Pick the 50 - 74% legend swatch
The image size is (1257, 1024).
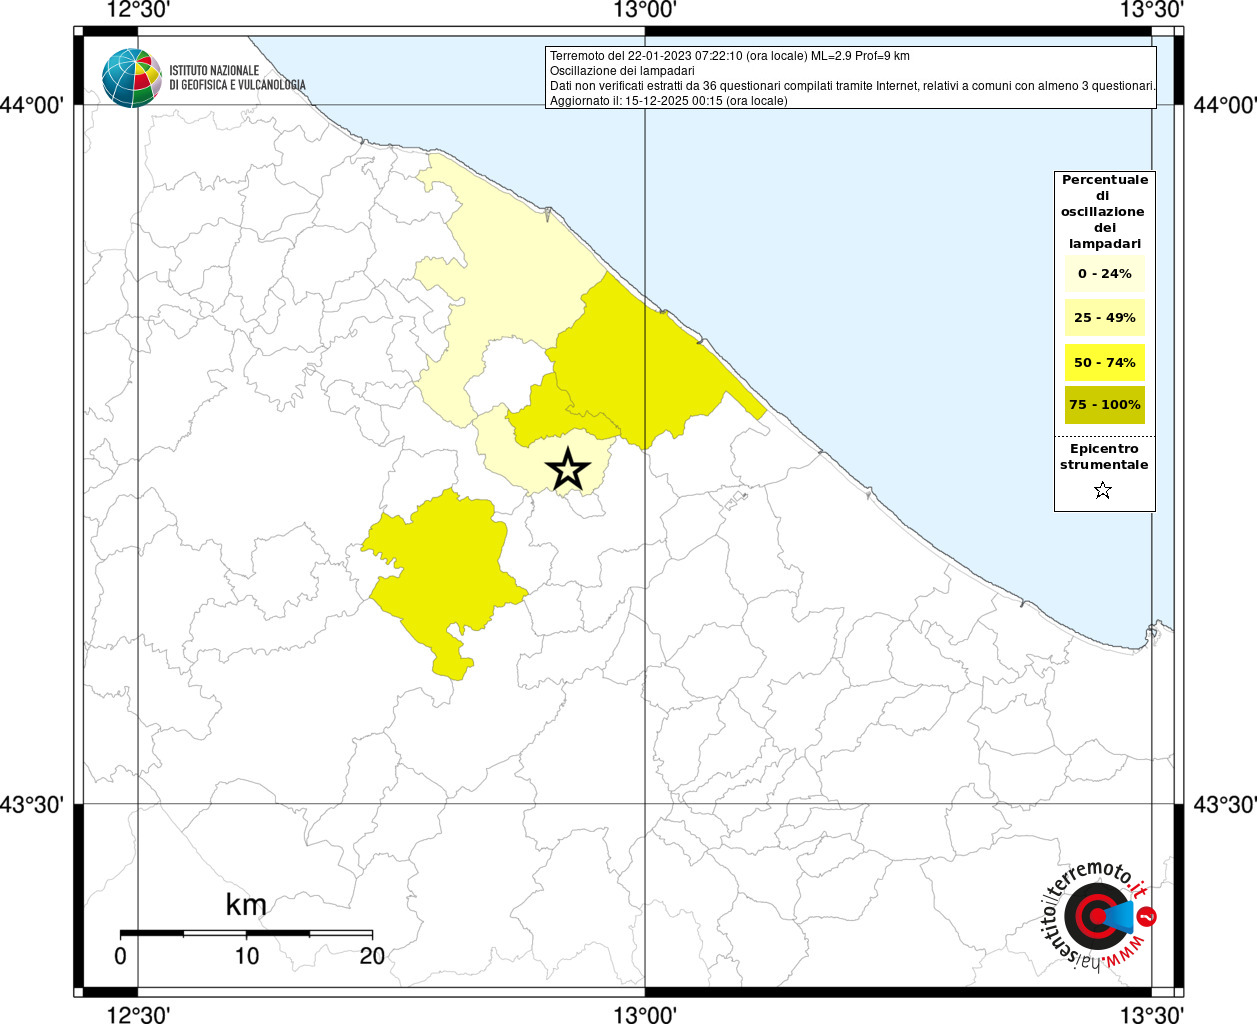pos(1104,362)
